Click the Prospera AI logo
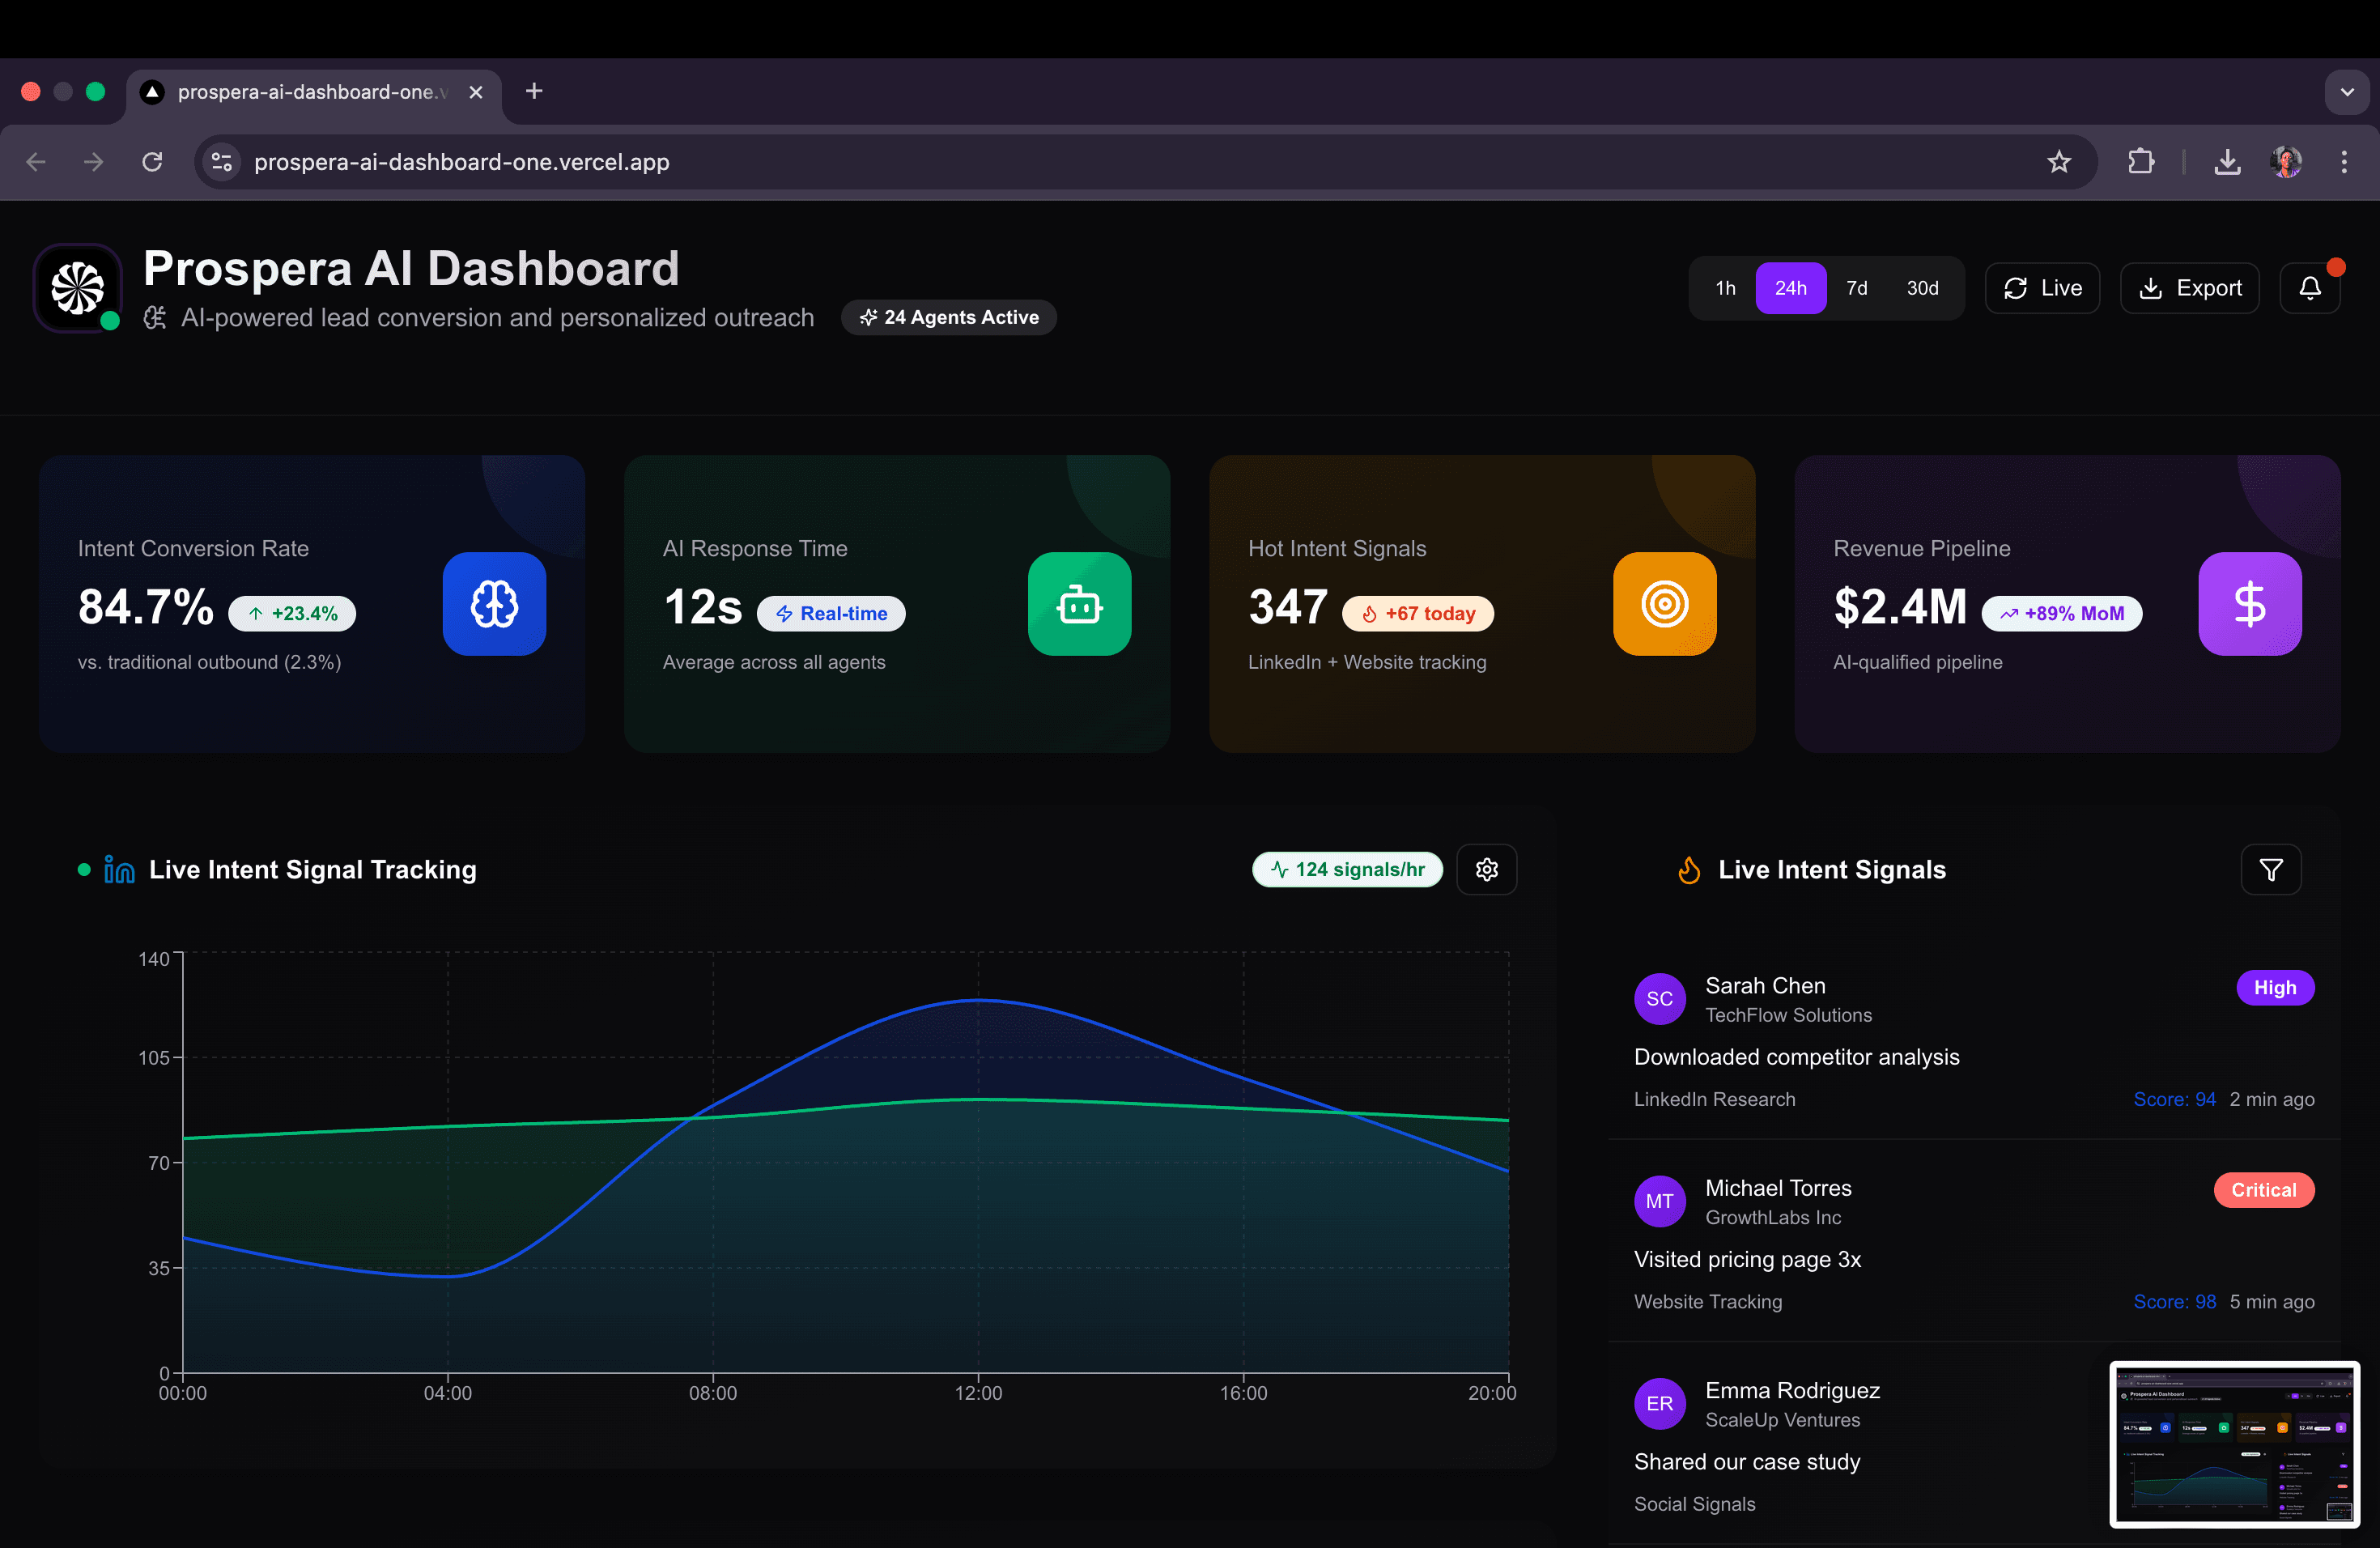Viewport: 2380px width, 1548px height. (x=77, y=288)
